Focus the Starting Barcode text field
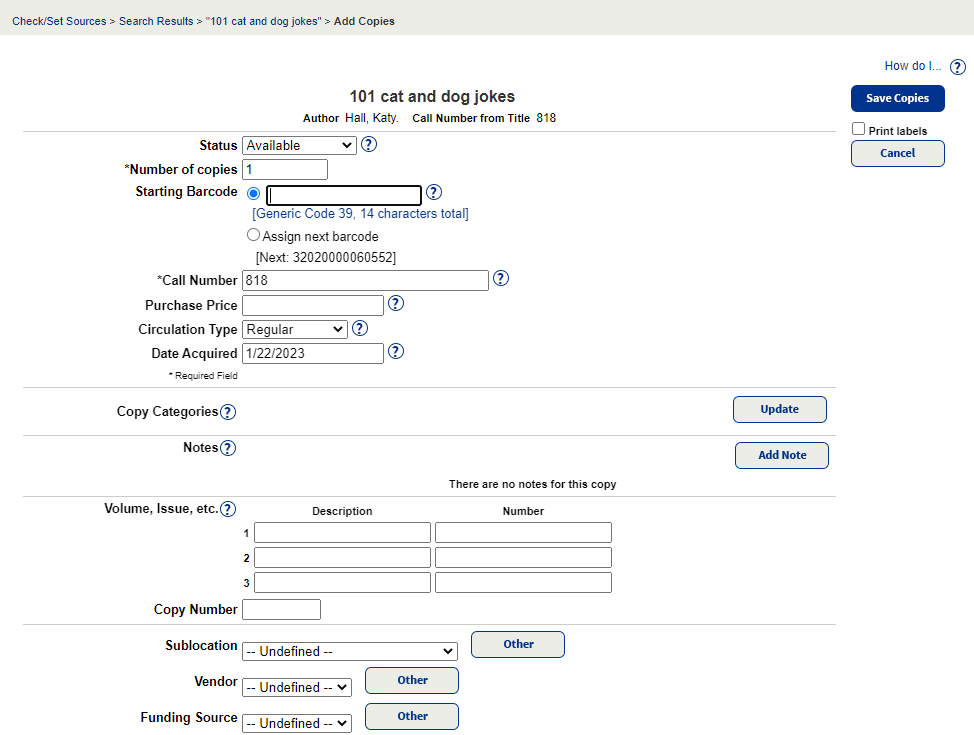This screenshot has width=974, height=735. pos(344,195)
